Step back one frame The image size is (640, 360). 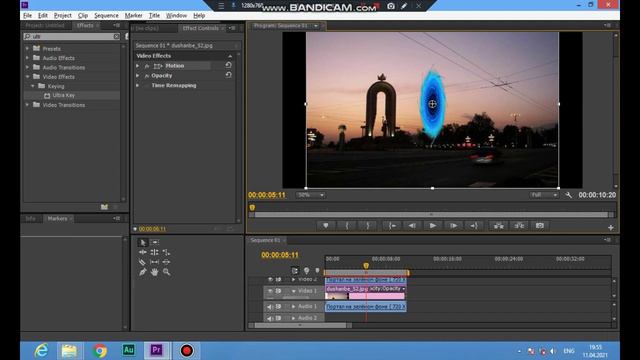[x=412, y=226]
